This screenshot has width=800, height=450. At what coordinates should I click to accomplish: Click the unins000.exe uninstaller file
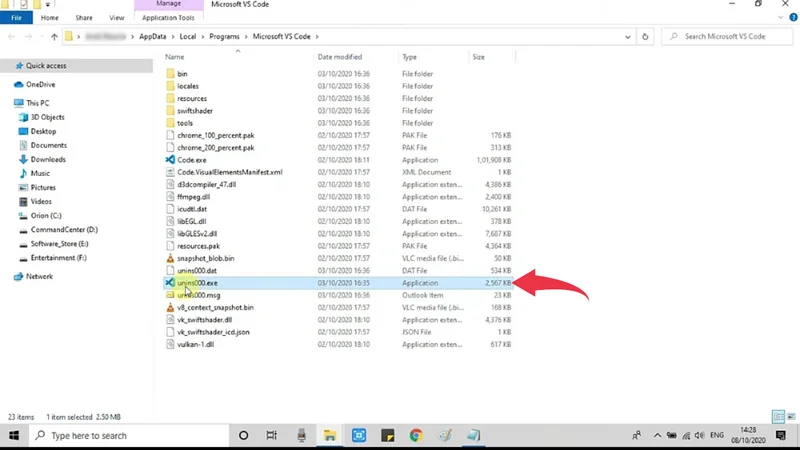pos(197,283)
